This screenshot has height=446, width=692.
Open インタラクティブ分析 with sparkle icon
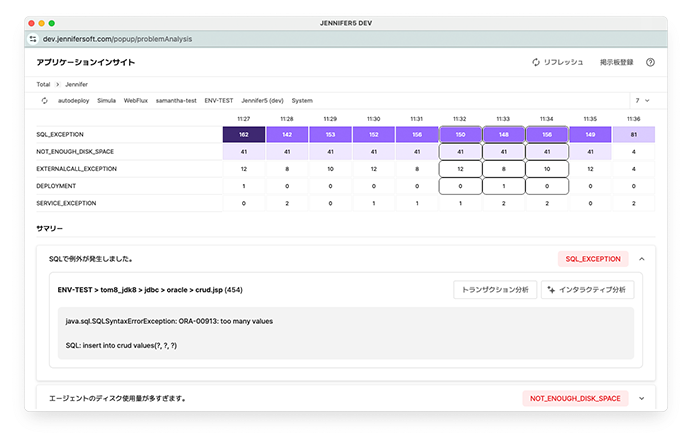[587, 290]
